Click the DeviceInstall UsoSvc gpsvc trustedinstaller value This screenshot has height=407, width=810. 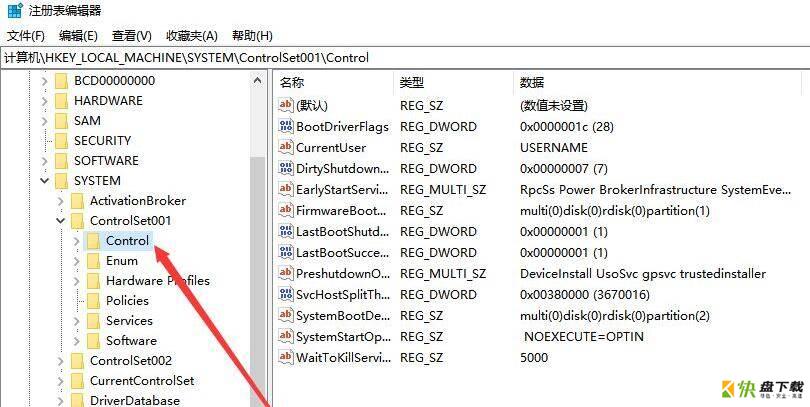point(643,274)
